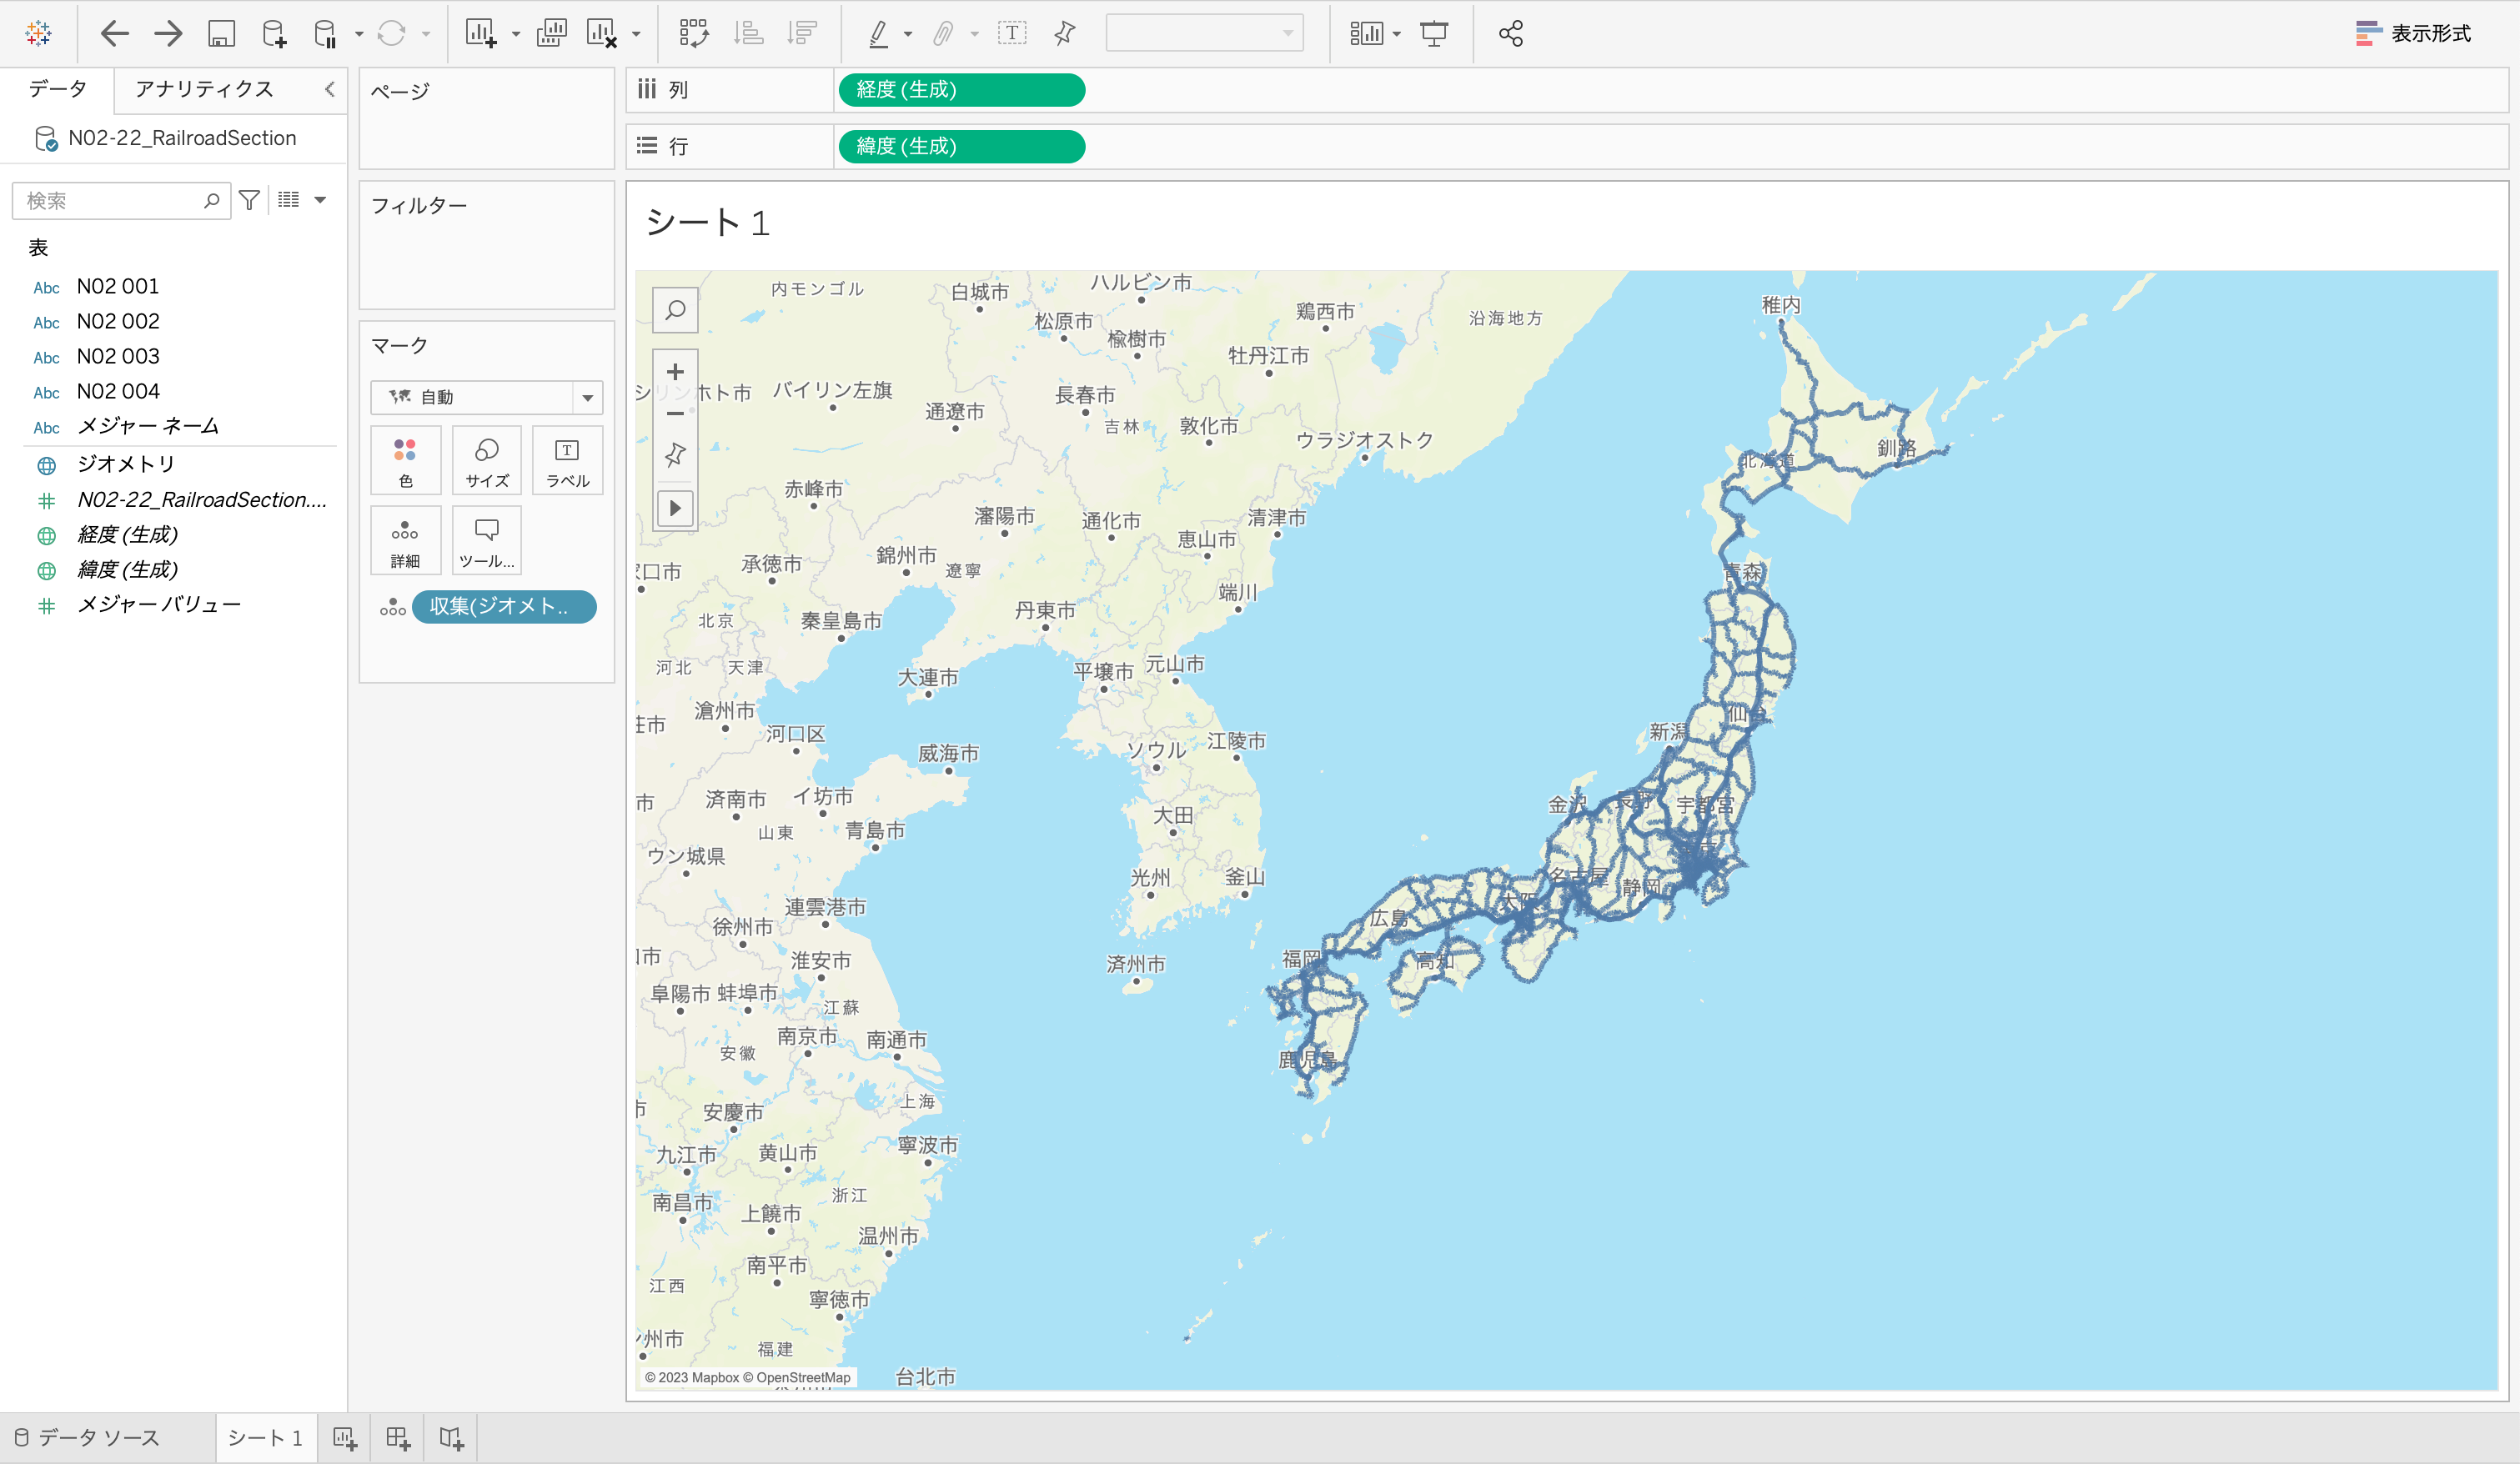Open the ラベル (Label) mark card
2520x1464 pixels.
click(x=567, y=460)
